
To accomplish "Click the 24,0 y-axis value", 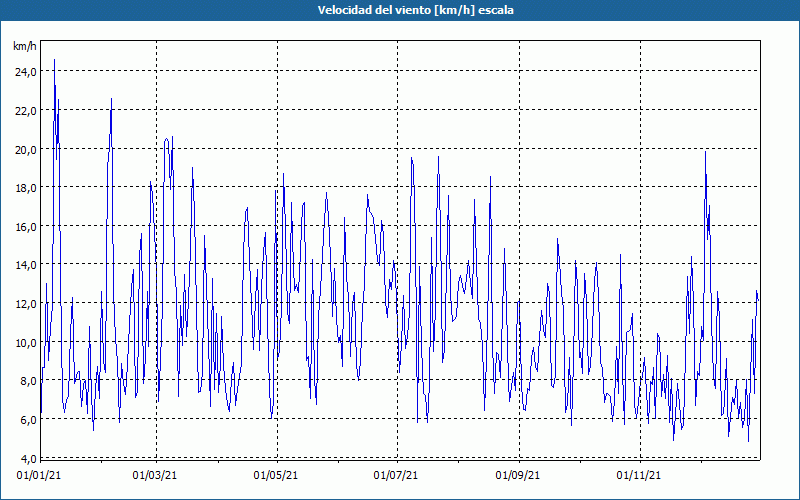I will point(26,72).
